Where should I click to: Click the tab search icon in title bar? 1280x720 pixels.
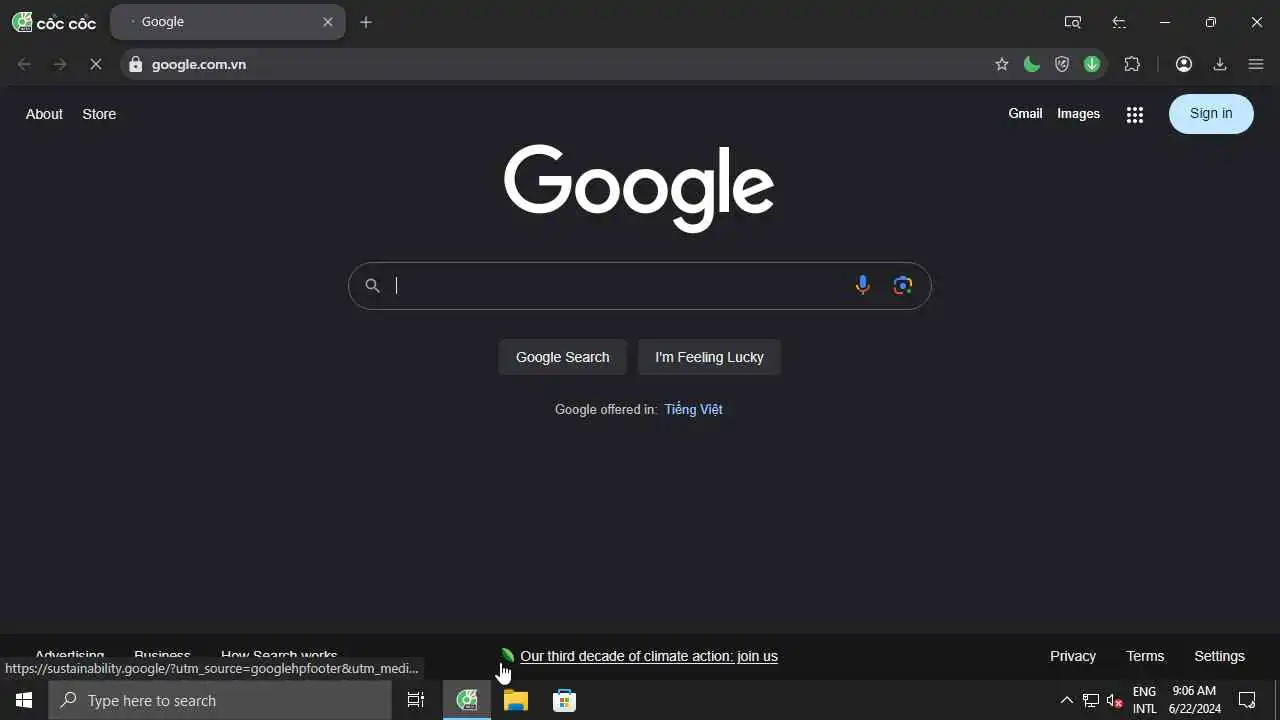[1073, 22]
